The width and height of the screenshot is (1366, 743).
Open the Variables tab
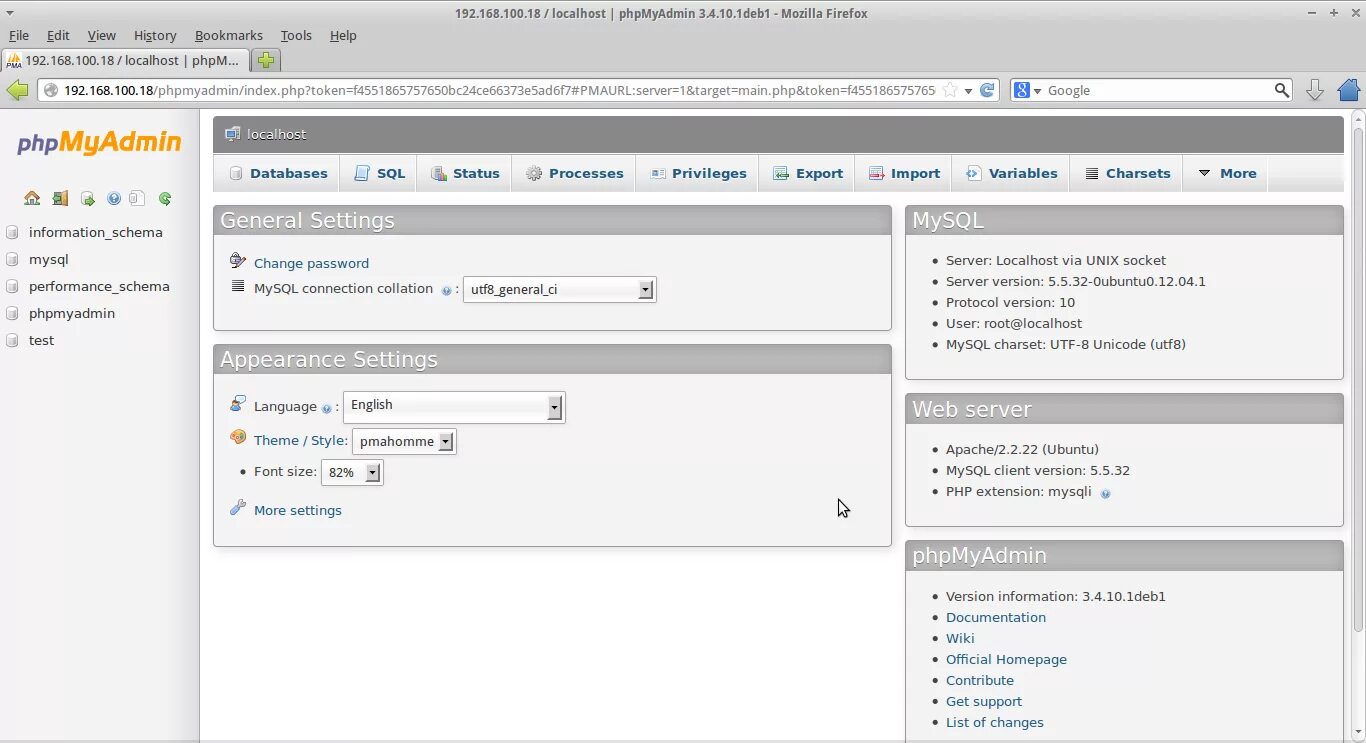pyautogui.click(x=1011, y=173)
